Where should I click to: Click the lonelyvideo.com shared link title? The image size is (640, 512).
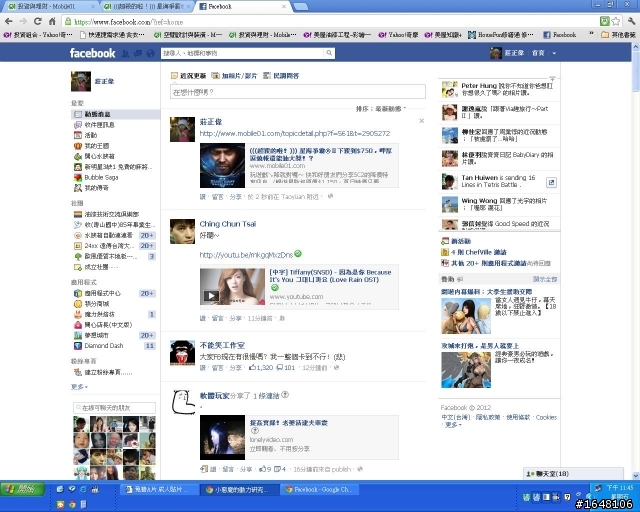pos(289,423)
